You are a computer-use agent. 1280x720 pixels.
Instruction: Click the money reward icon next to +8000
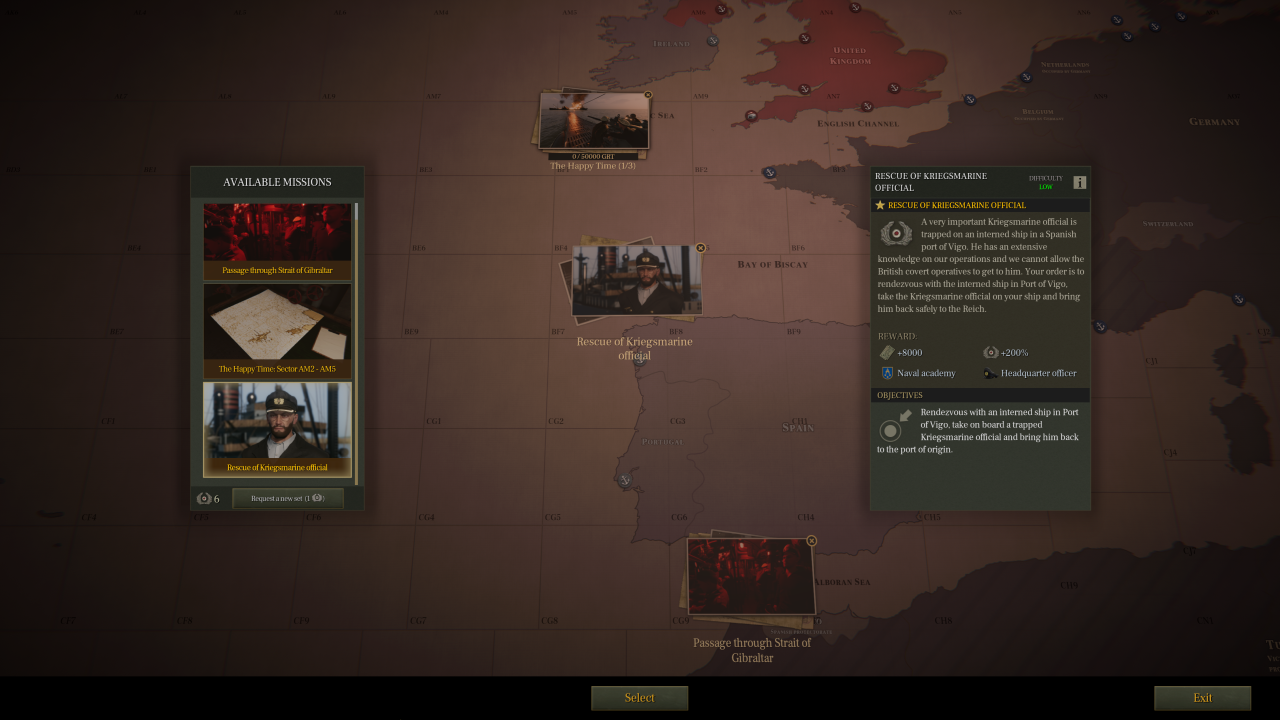click(886, 352)
